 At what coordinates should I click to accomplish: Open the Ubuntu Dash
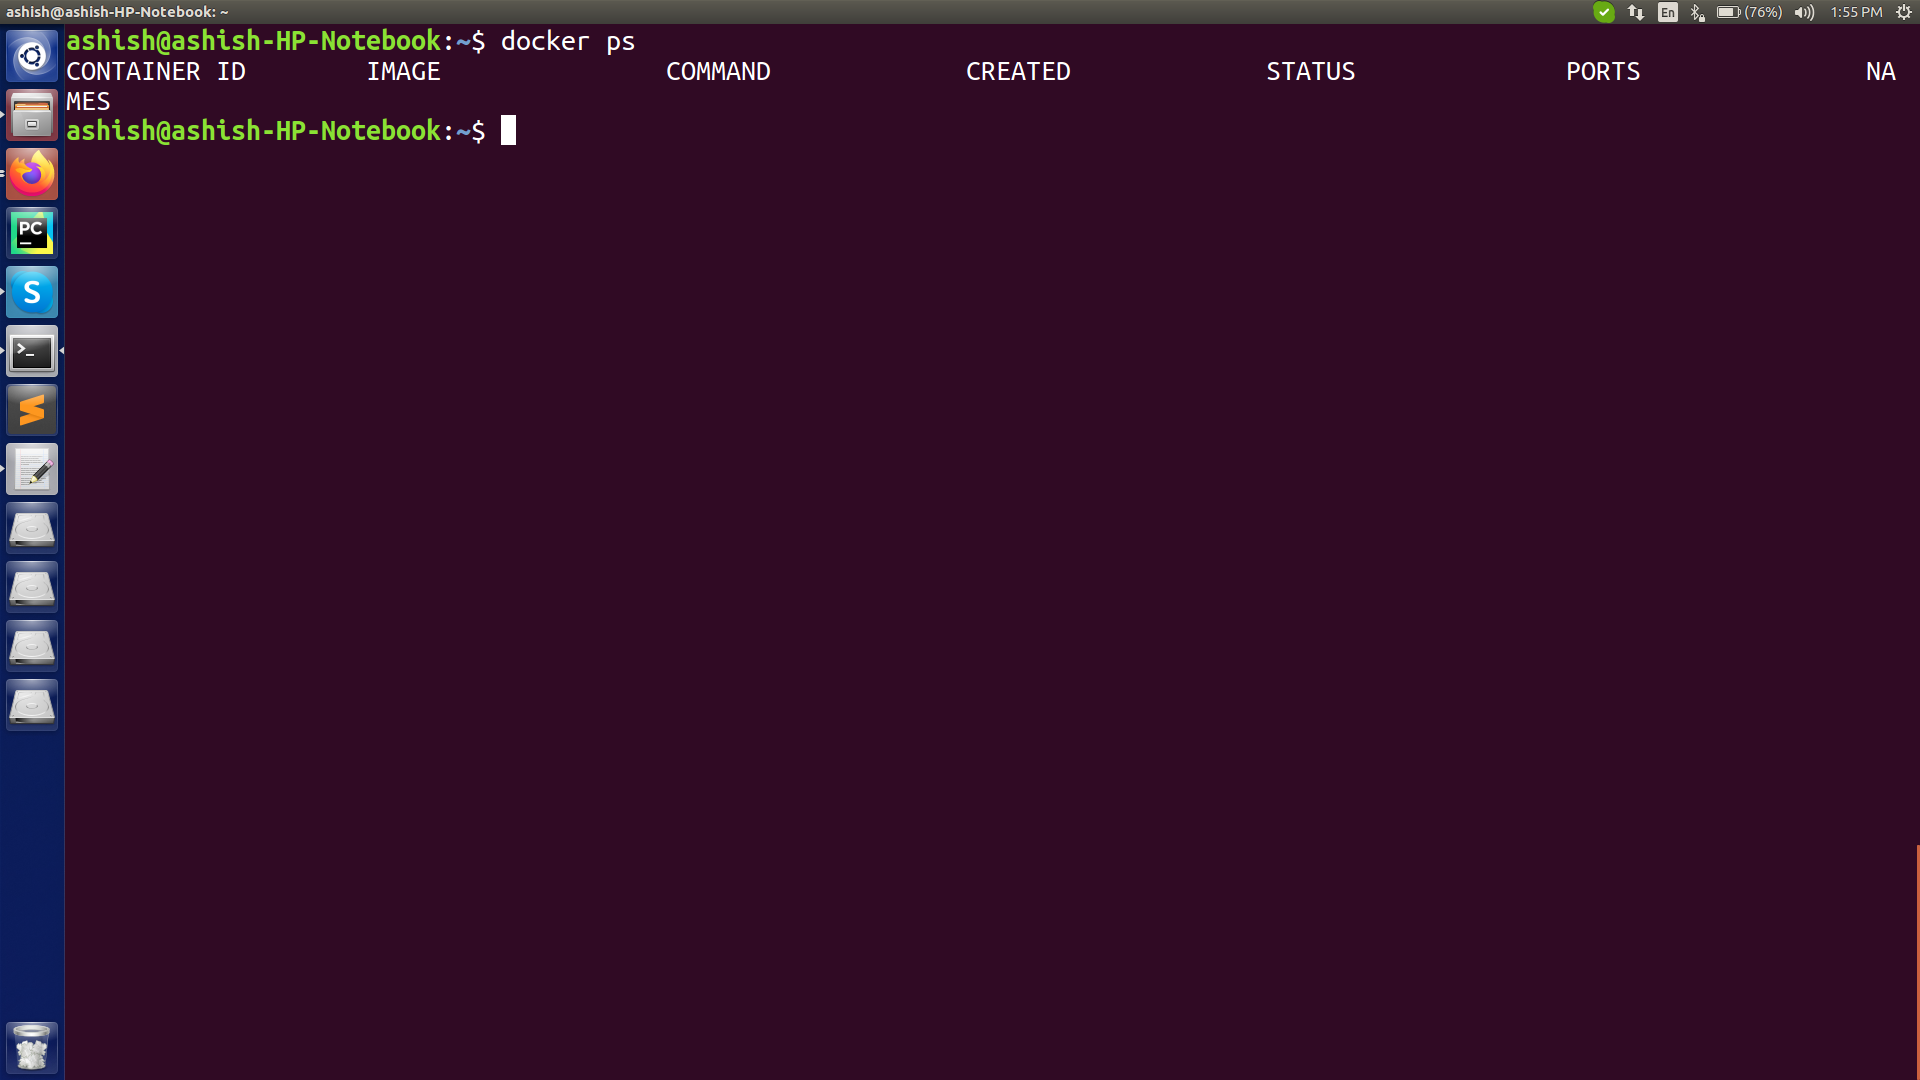tap(32, 56)
